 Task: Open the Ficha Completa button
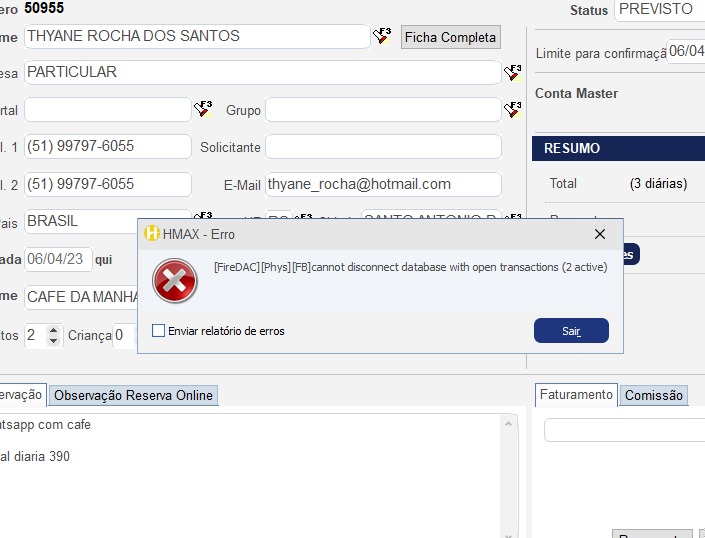click(450, 37)
